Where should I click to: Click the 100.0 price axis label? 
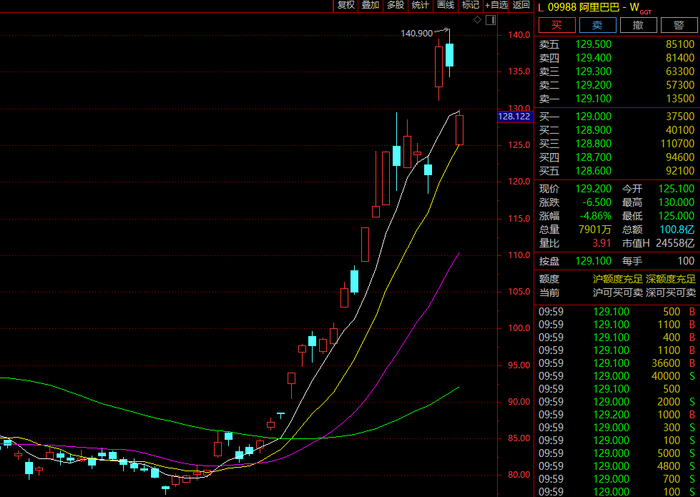[x=519, y=328]
